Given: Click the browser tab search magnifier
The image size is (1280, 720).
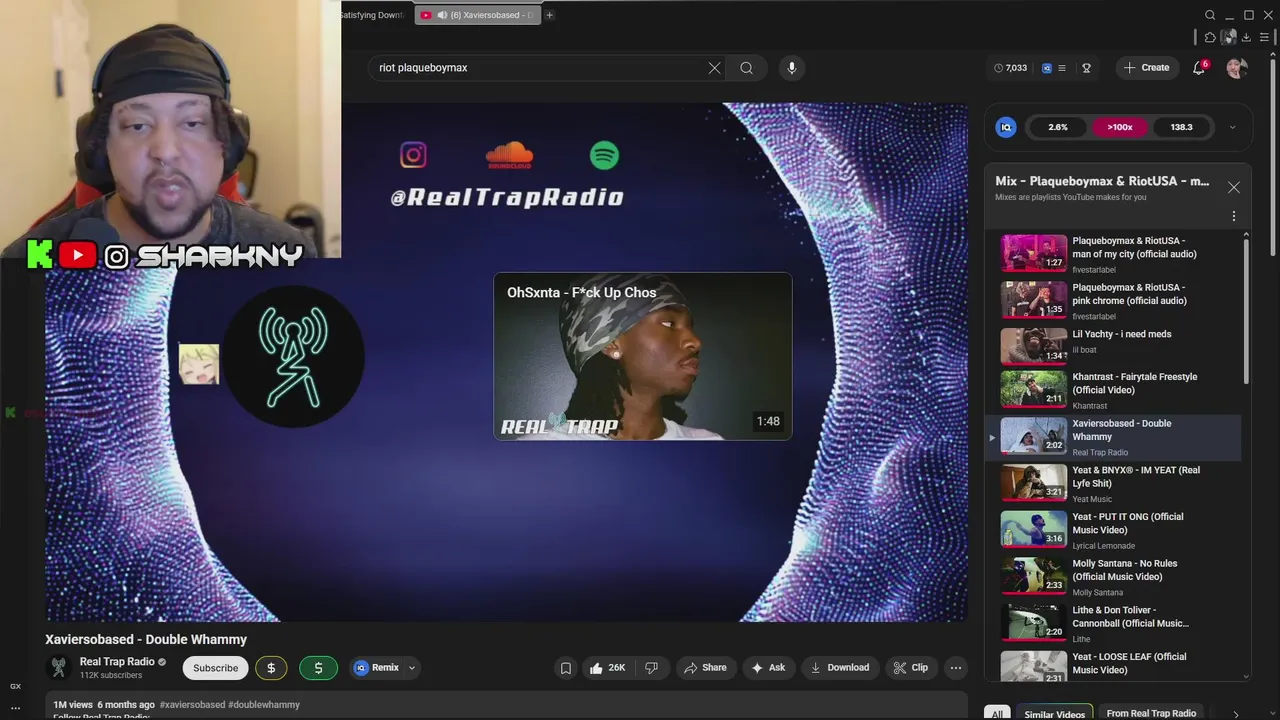Looking at the screenshot, I should (1210, 15).
